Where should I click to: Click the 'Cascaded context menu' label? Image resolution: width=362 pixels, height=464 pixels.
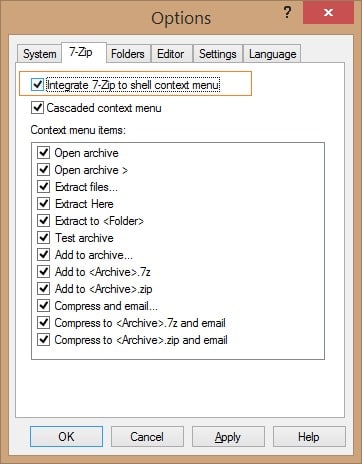(x=104, y=108)
